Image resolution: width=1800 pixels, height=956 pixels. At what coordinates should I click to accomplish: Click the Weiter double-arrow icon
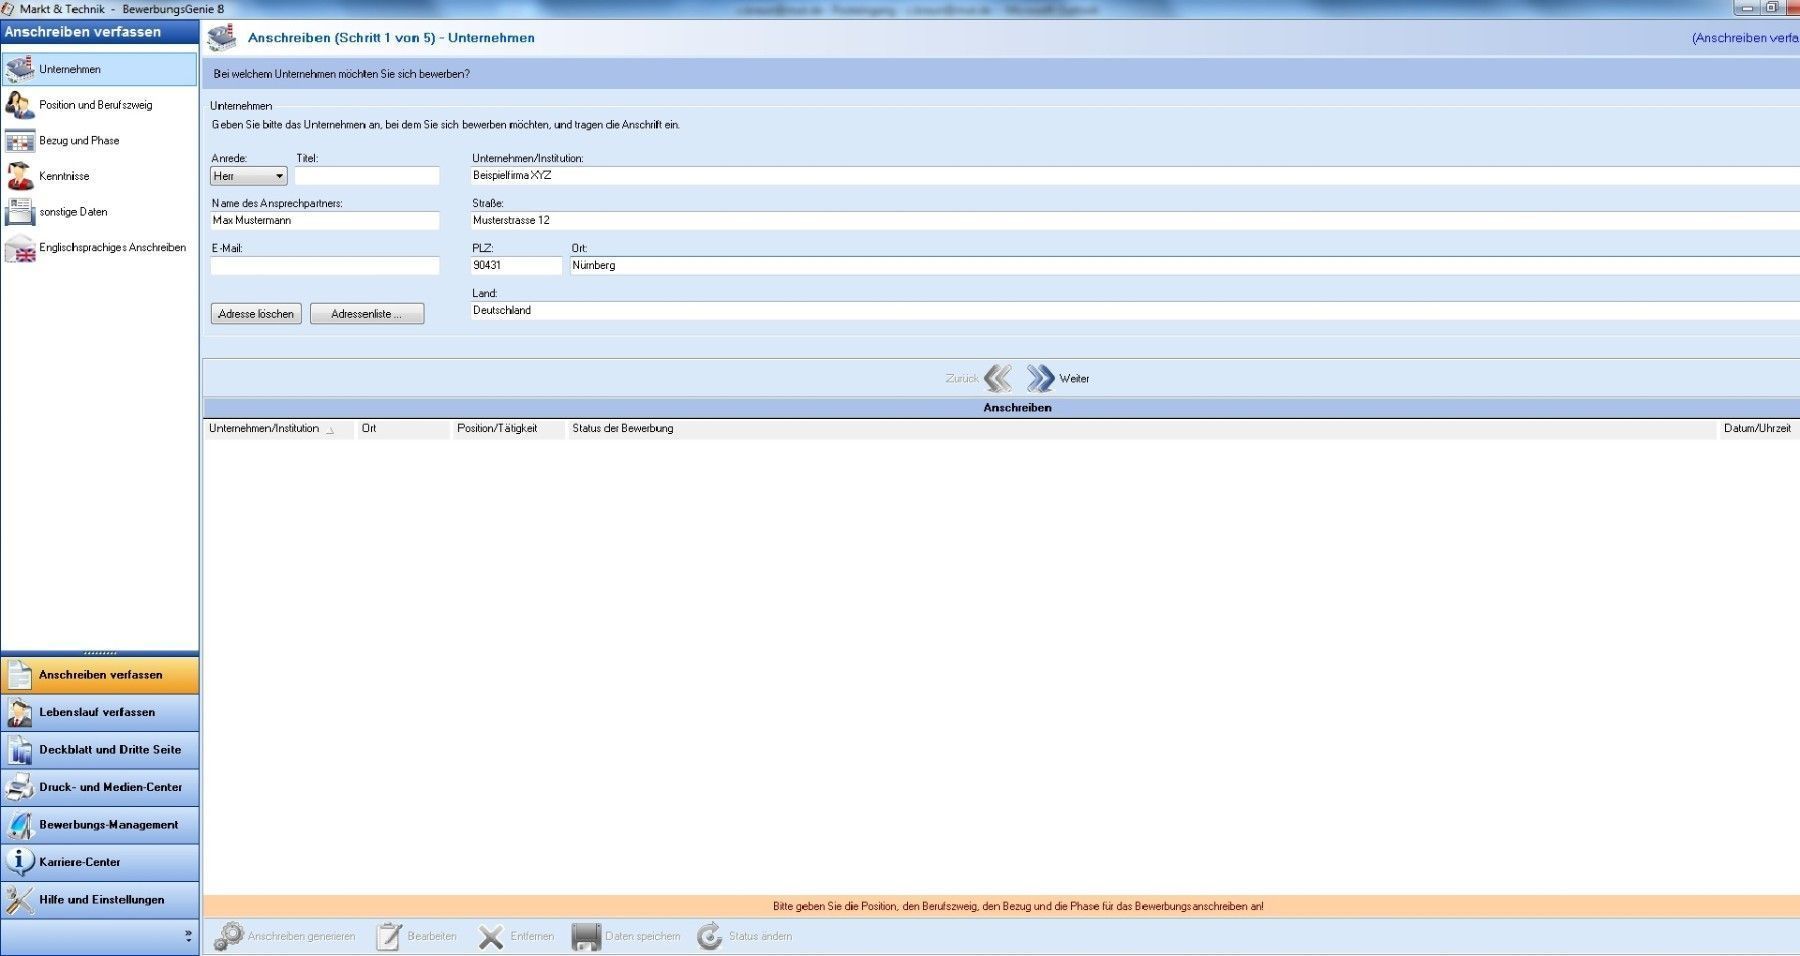[x=1040, y=378]
